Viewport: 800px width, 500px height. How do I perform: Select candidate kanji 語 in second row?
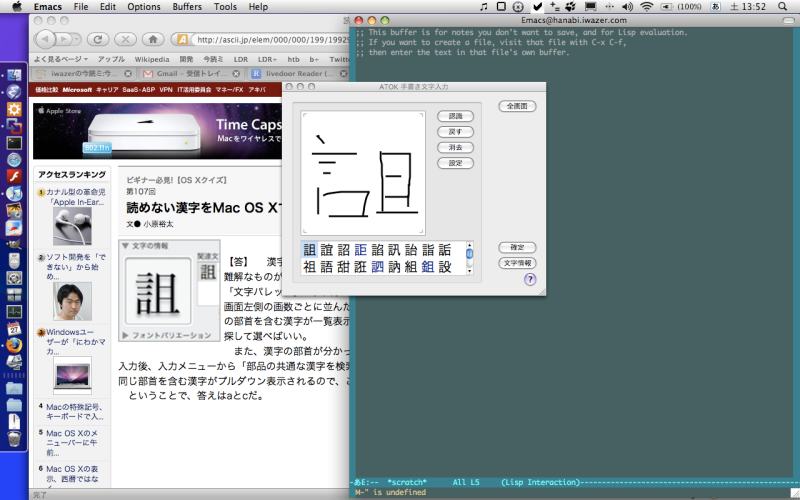(x=327, y=266)
